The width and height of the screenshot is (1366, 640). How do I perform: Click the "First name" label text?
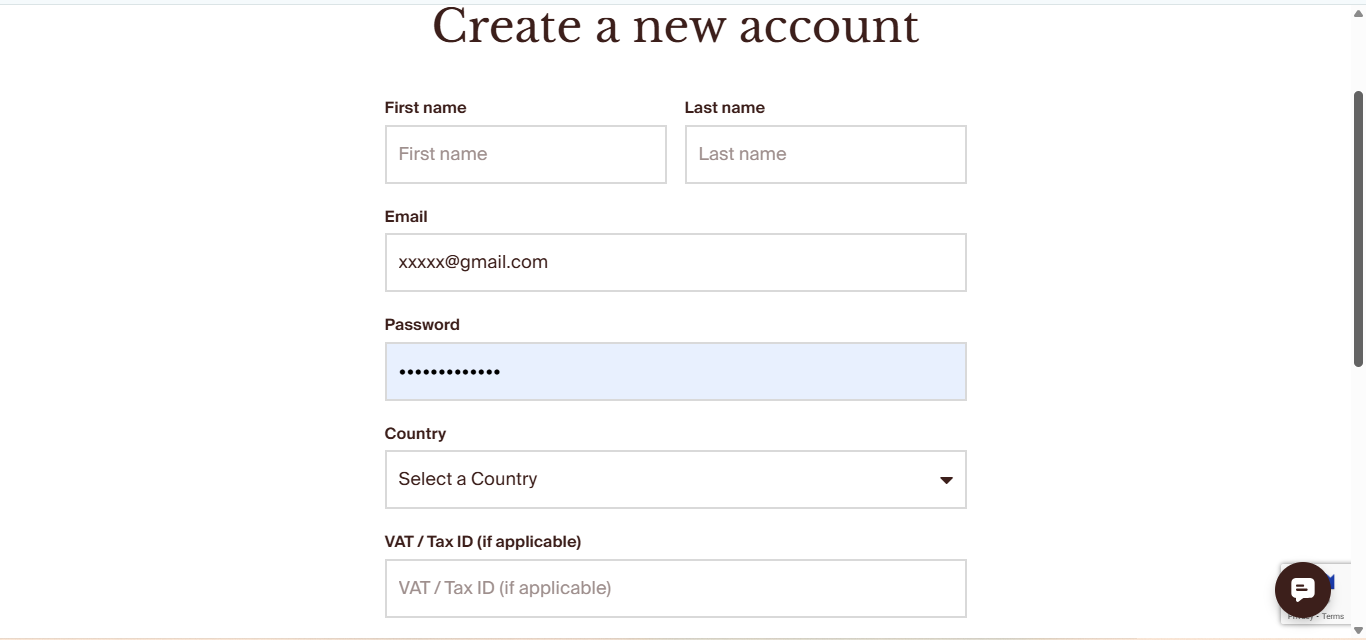pyautogui.click(x=425, y=108)
